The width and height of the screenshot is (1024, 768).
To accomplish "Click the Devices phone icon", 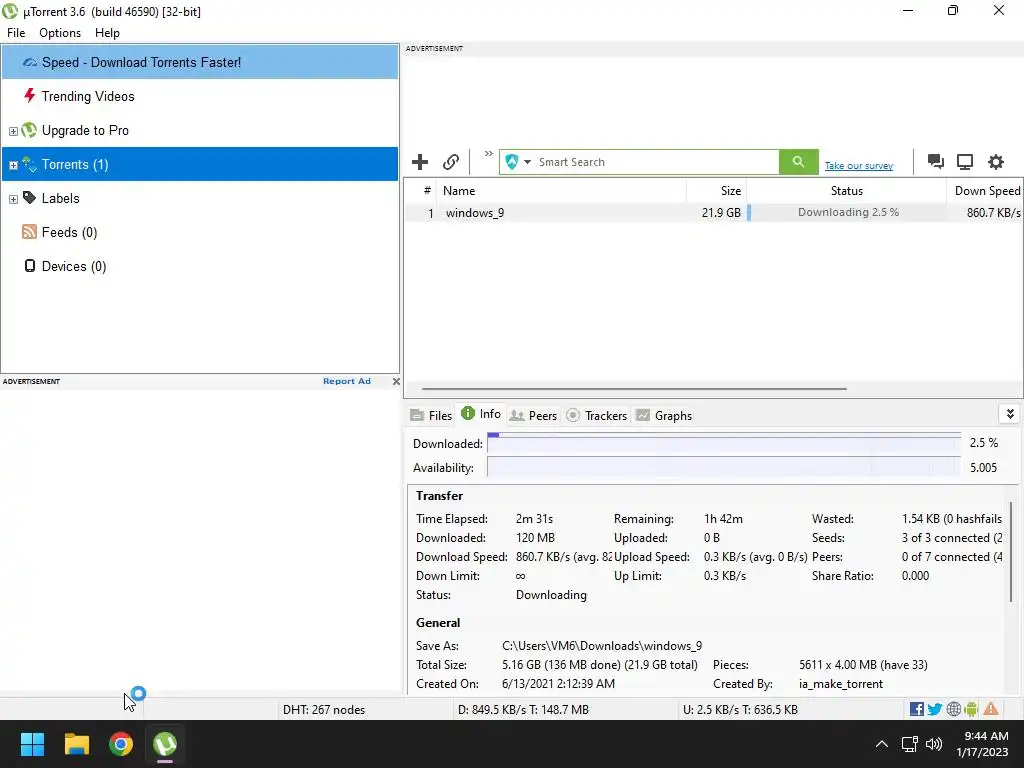I will click(x=29, y=266).
